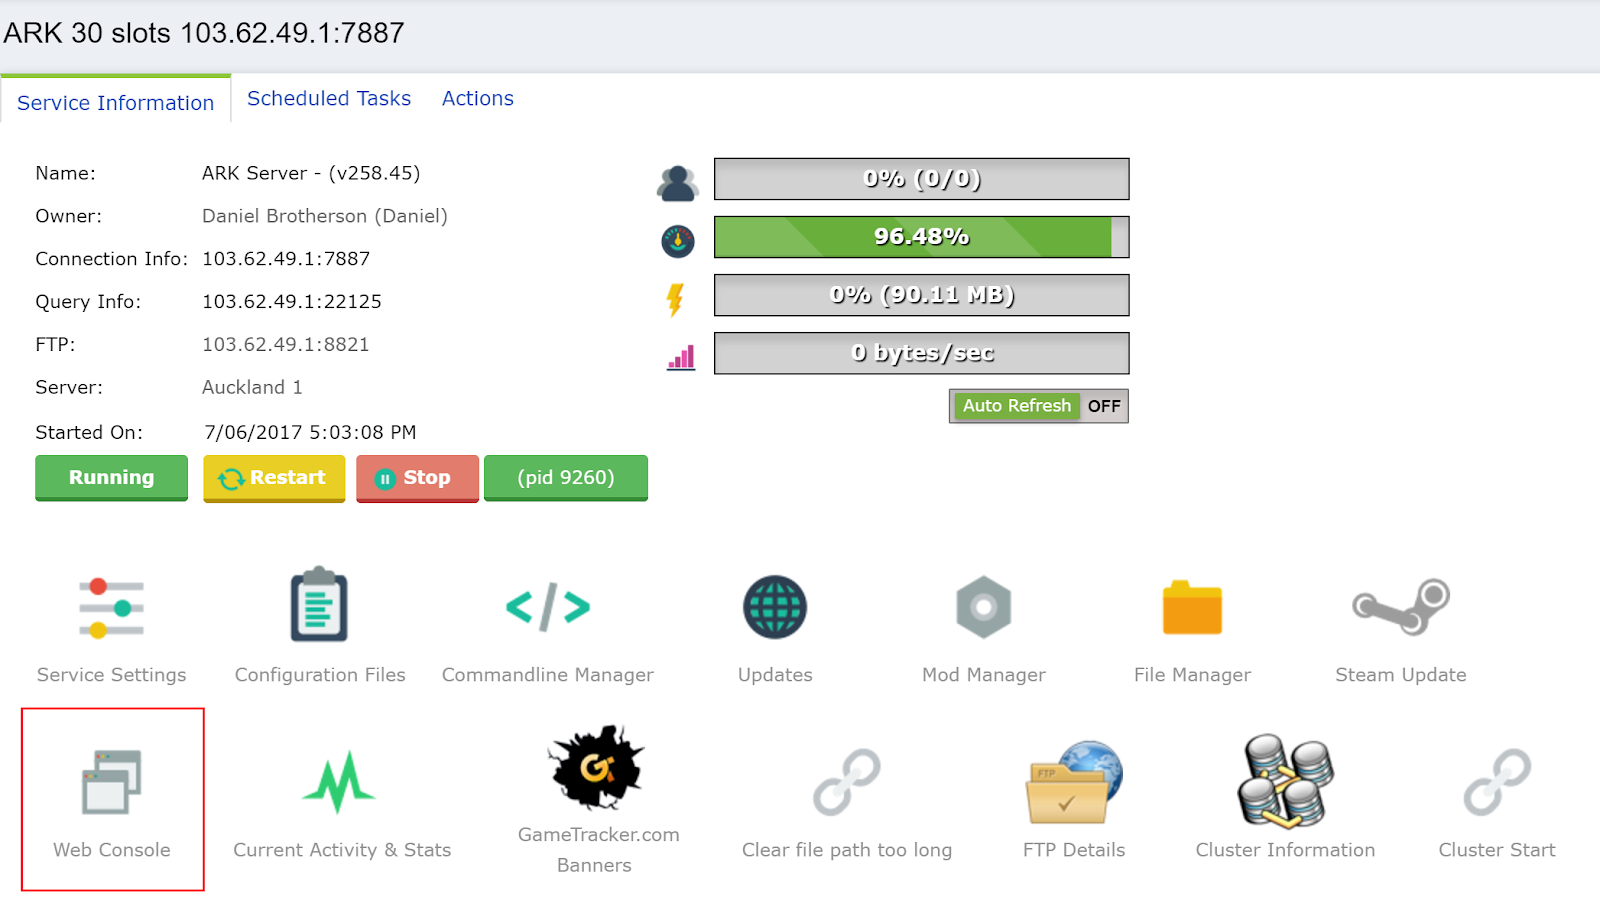
Task: Click the Commandline Manager label text
Action: 548,675
